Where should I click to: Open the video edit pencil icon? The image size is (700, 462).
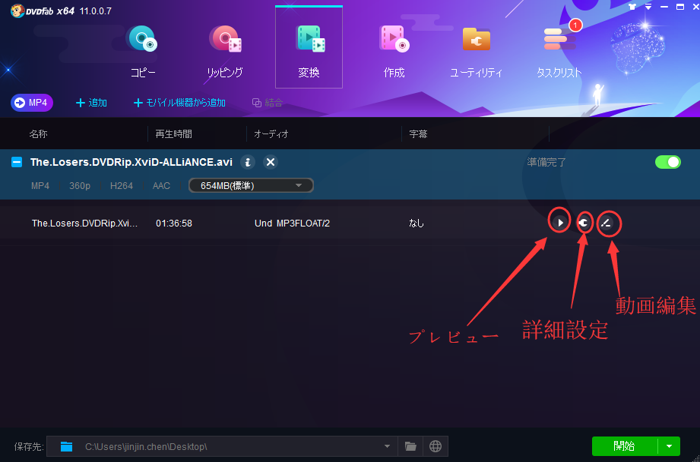(x=606, y=223)
